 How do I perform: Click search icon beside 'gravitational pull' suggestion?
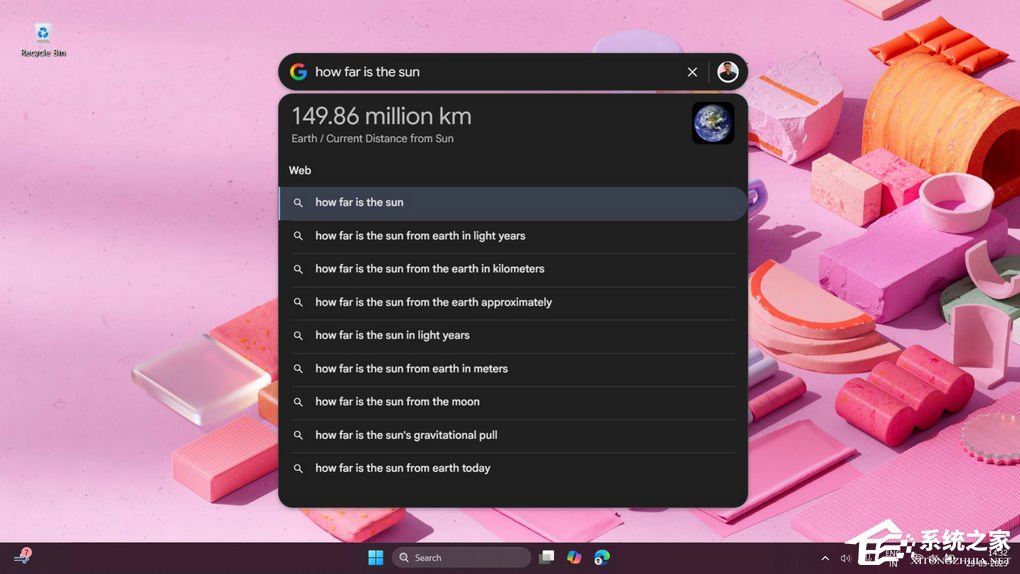tap(298, 435)
